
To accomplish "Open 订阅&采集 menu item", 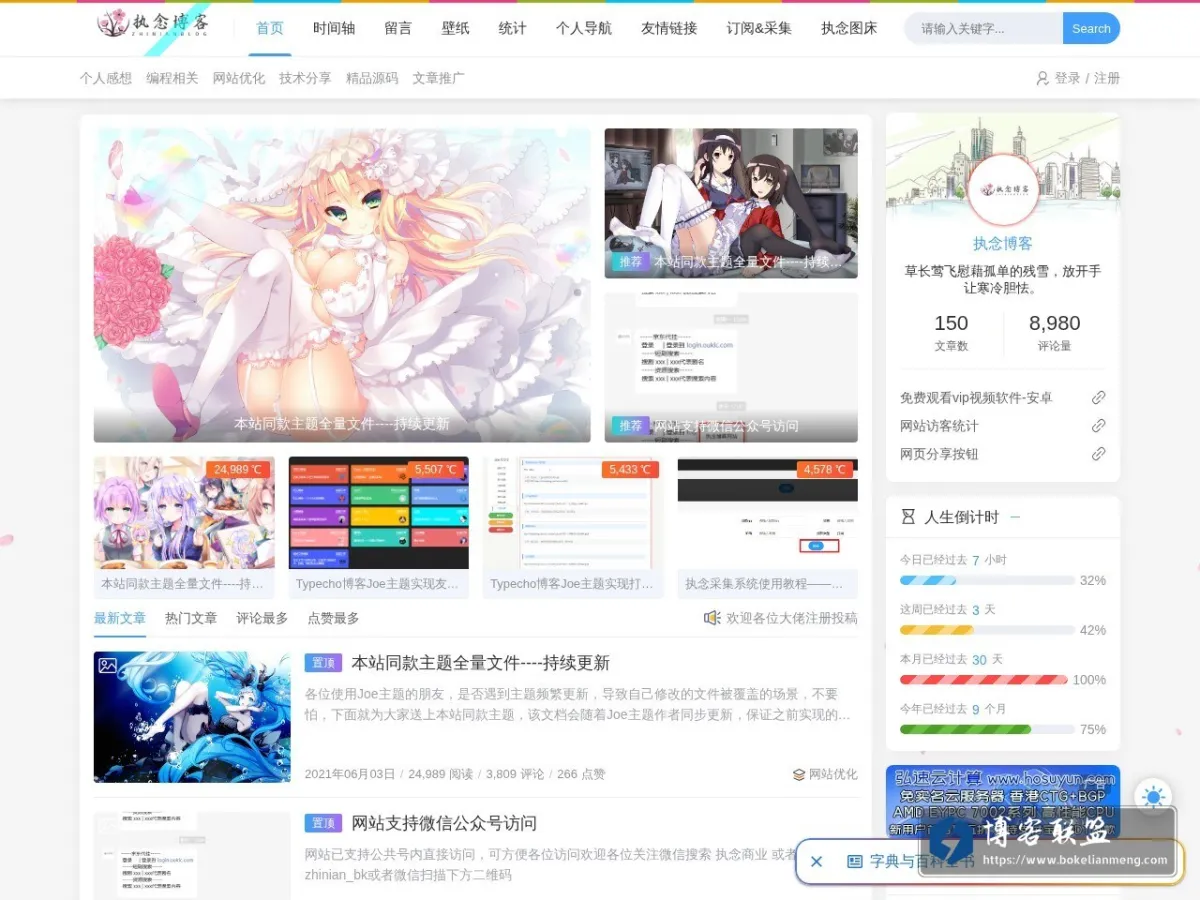I will pyautogui.click(x=759, y=28).
